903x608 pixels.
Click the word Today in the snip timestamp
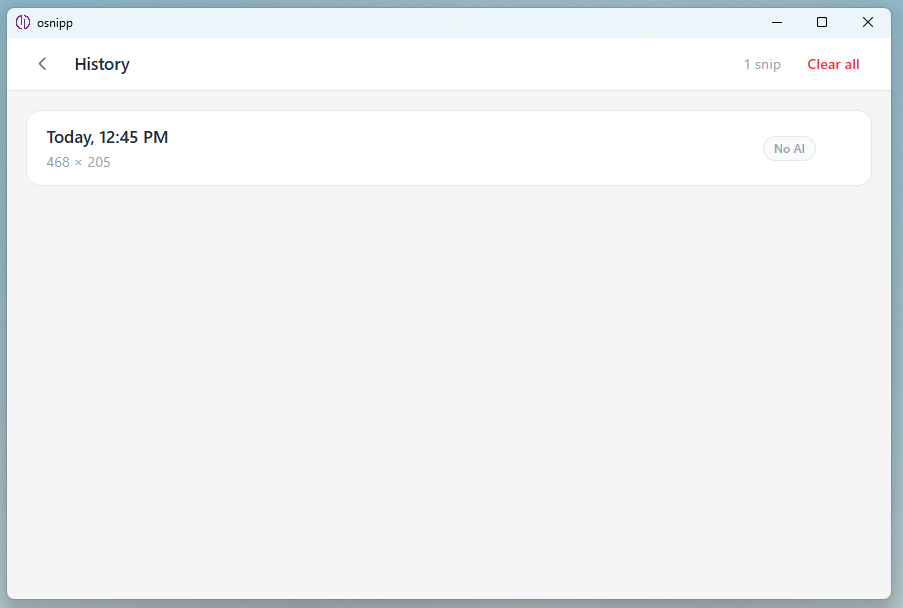click(x=68, y=137)
